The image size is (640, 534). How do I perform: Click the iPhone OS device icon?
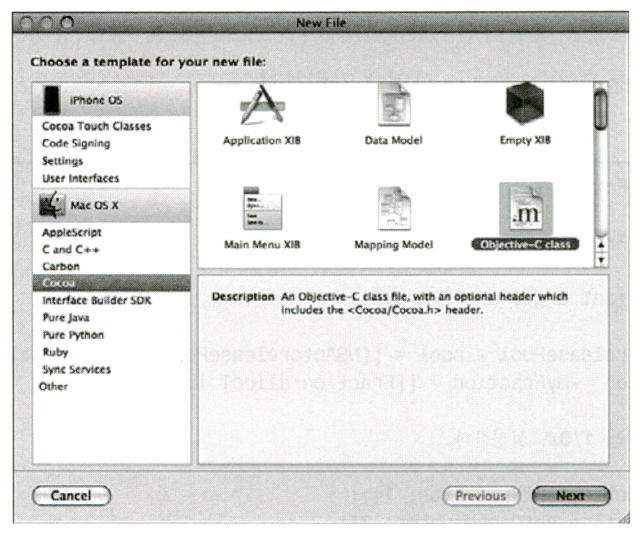(52, 100)
